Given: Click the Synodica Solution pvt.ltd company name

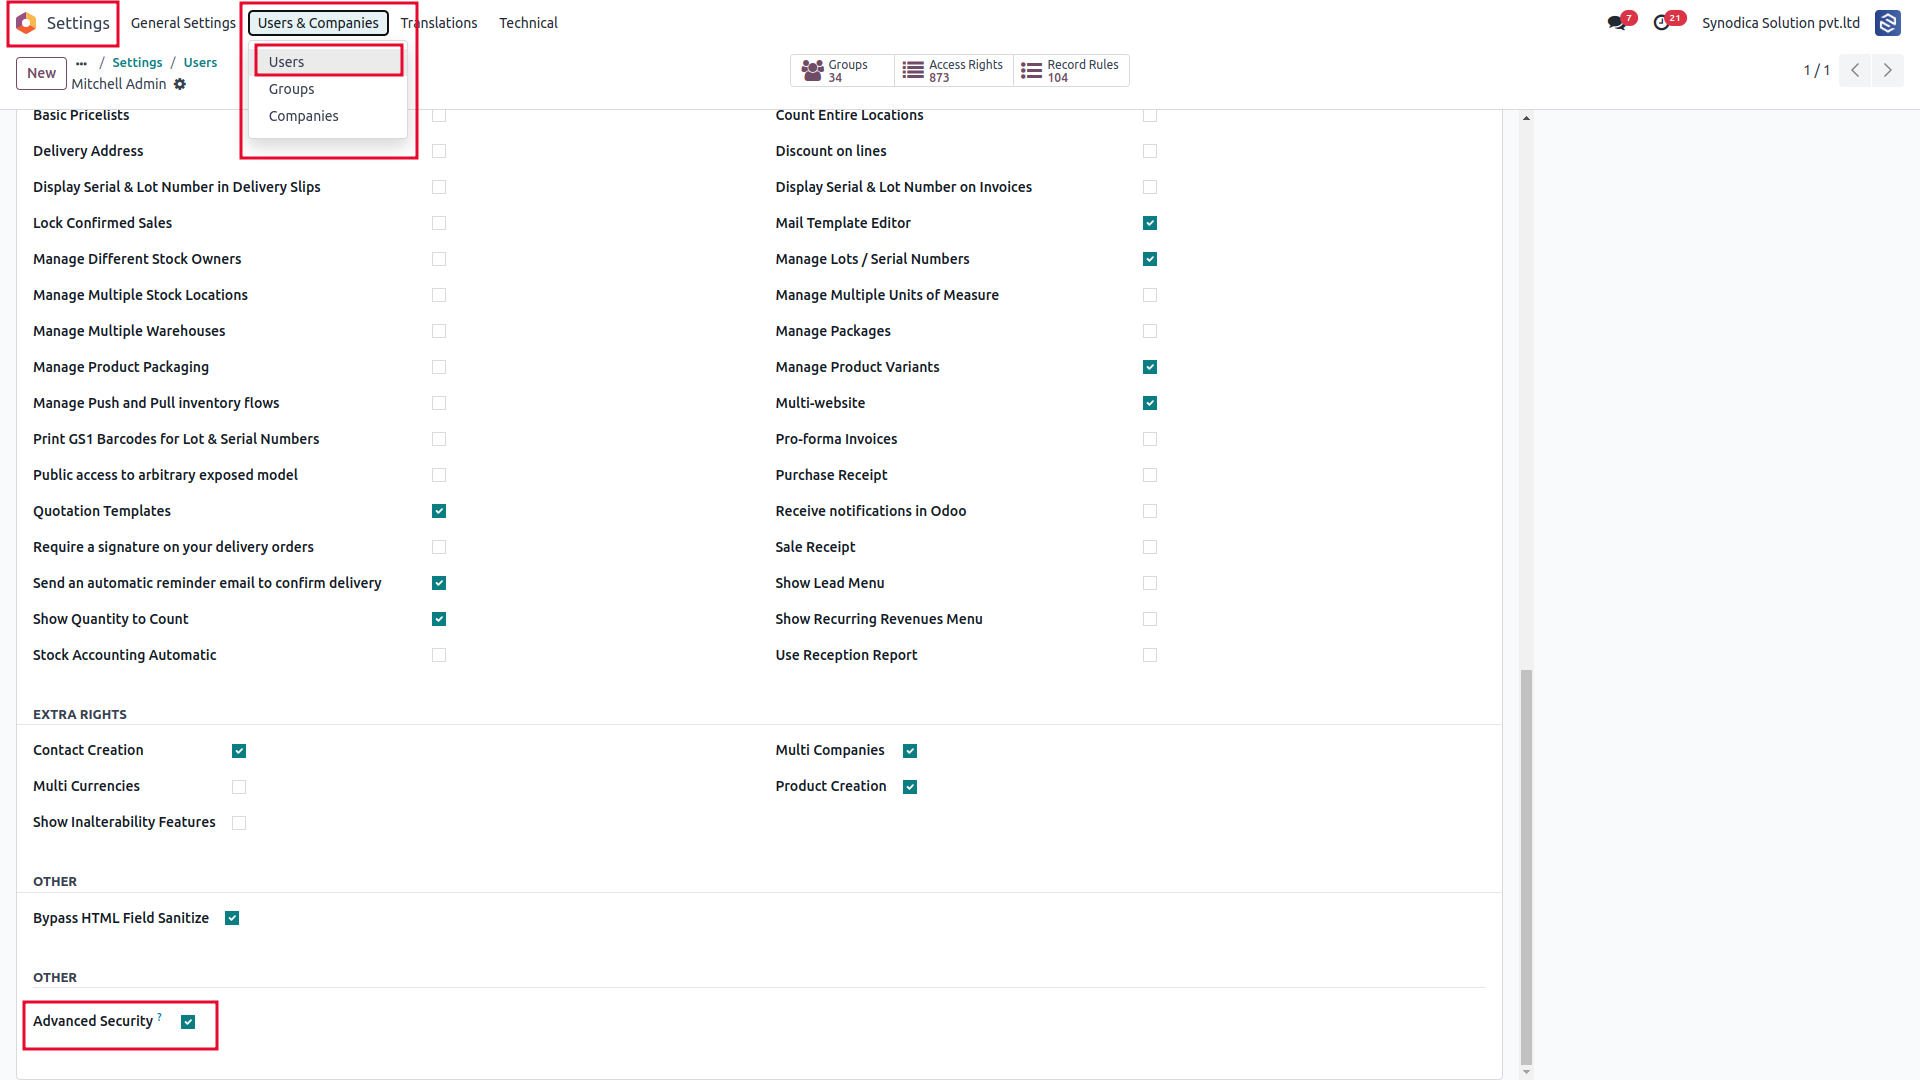Looking at the screenshot, I should 1781,23.
